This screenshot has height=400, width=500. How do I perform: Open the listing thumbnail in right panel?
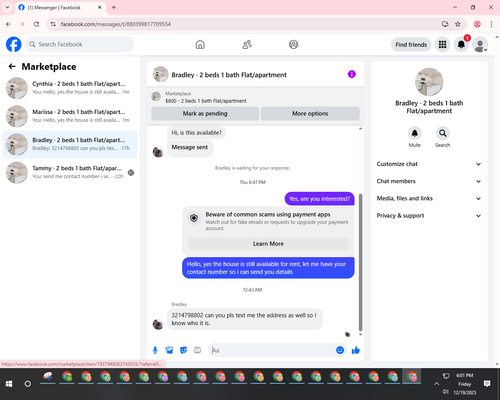pyautogui.click(x=429, y=82)
